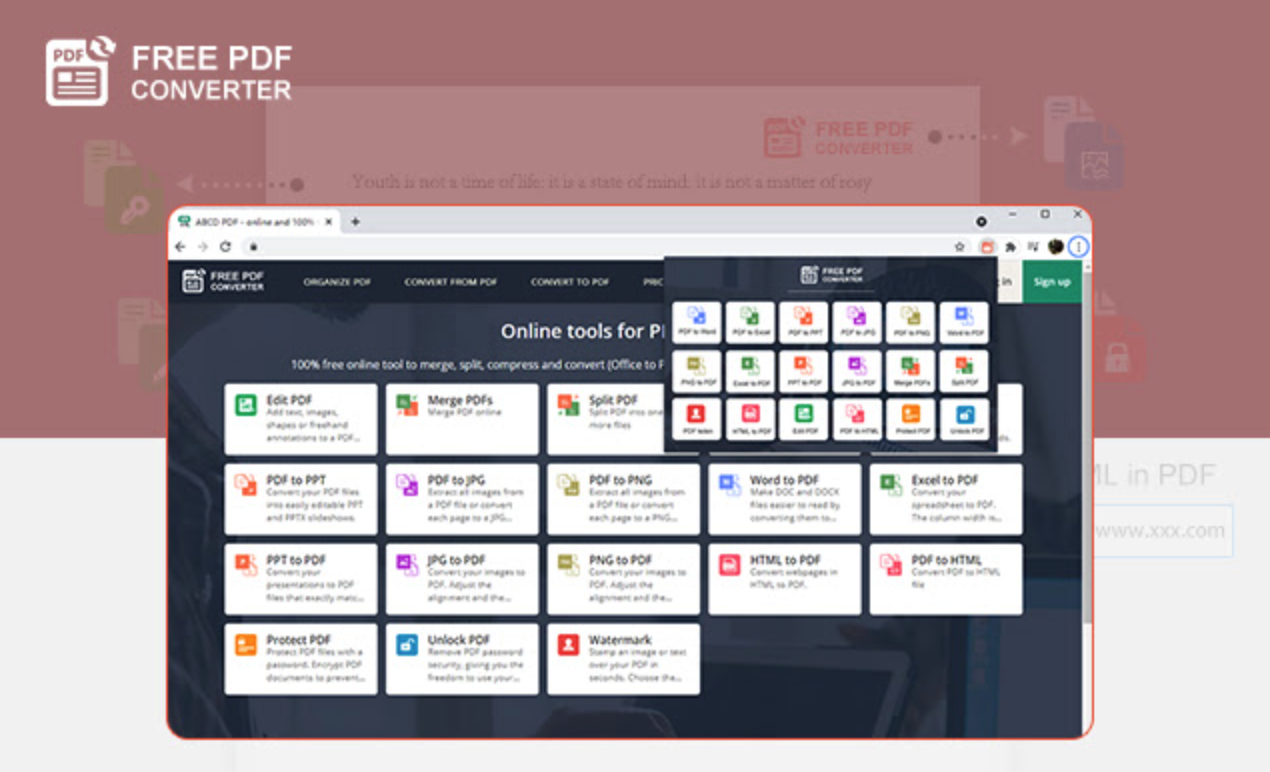Open a new browser tab

tap(355, 221)
